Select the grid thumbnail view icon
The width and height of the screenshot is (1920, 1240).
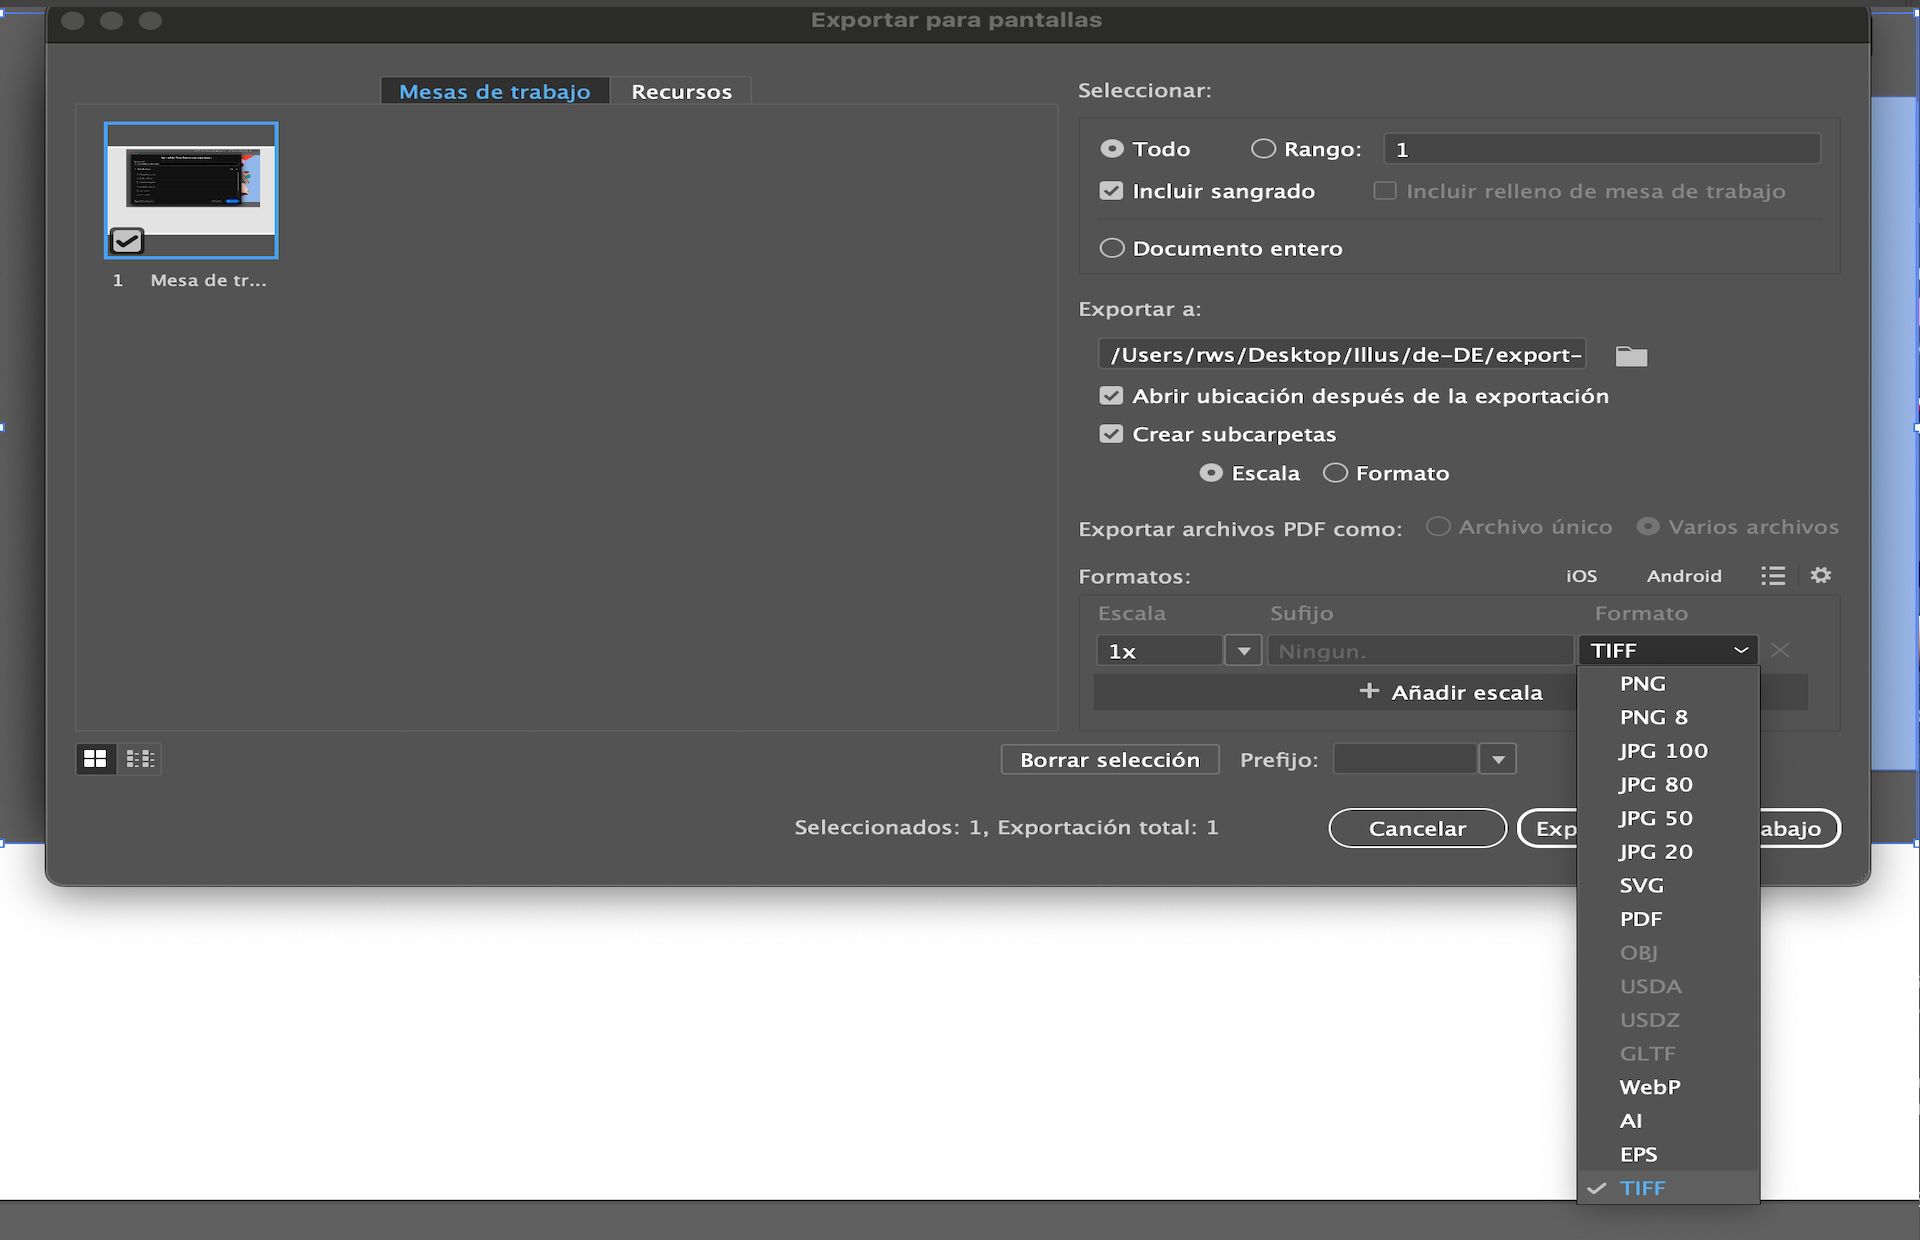(x=96, y=758)
